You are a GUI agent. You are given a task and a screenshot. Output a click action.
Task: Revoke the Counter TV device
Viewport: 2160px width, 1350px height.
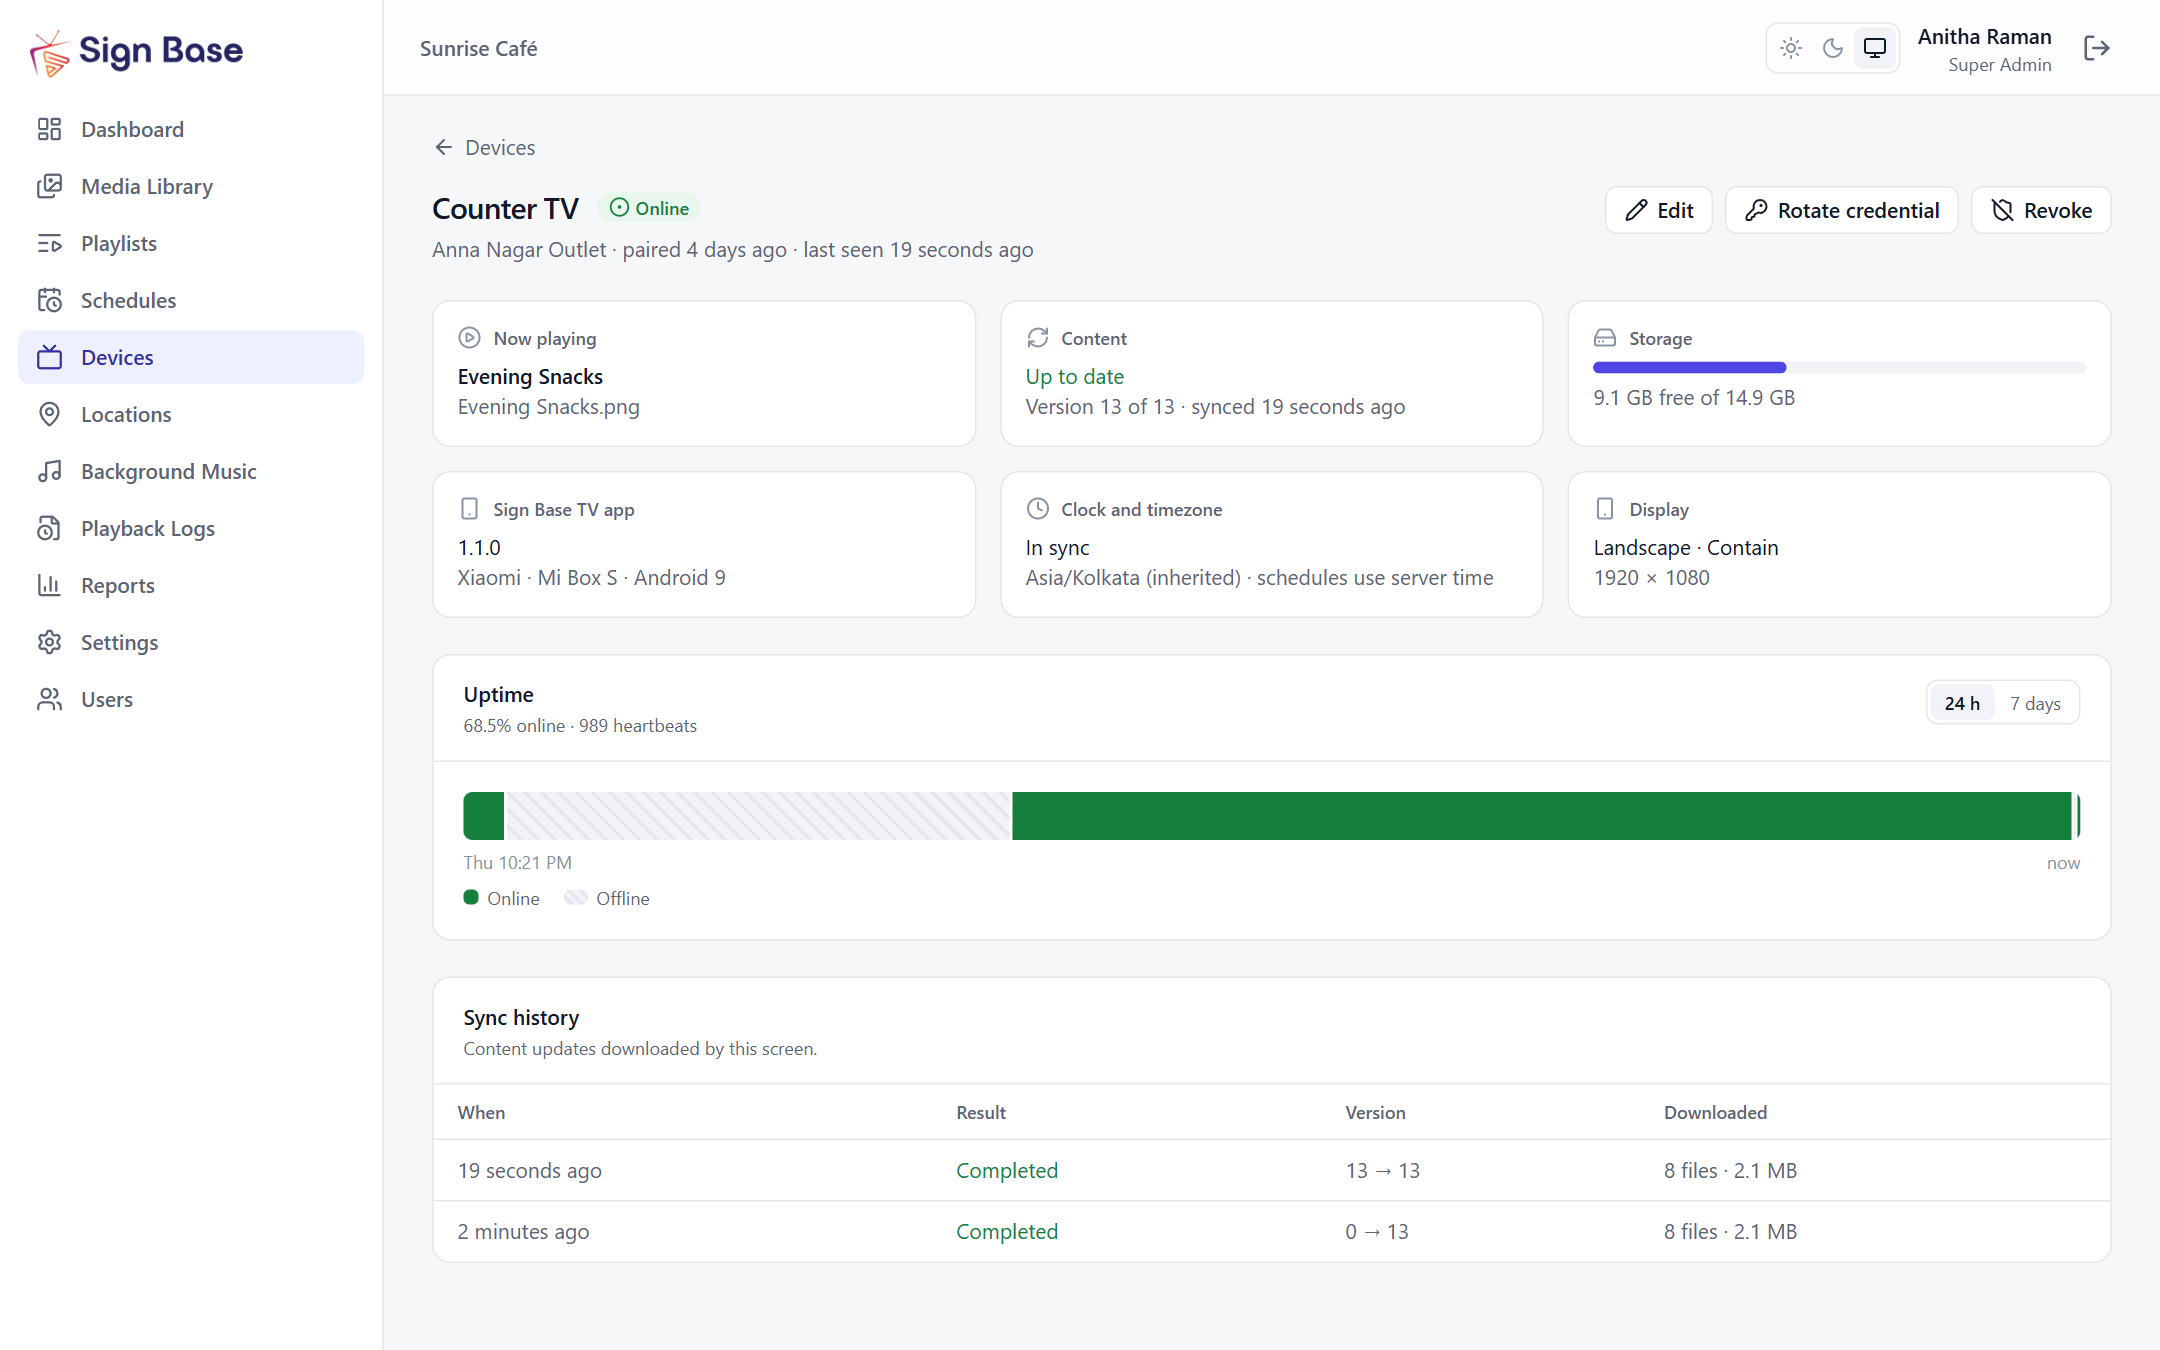point(2041,210)
